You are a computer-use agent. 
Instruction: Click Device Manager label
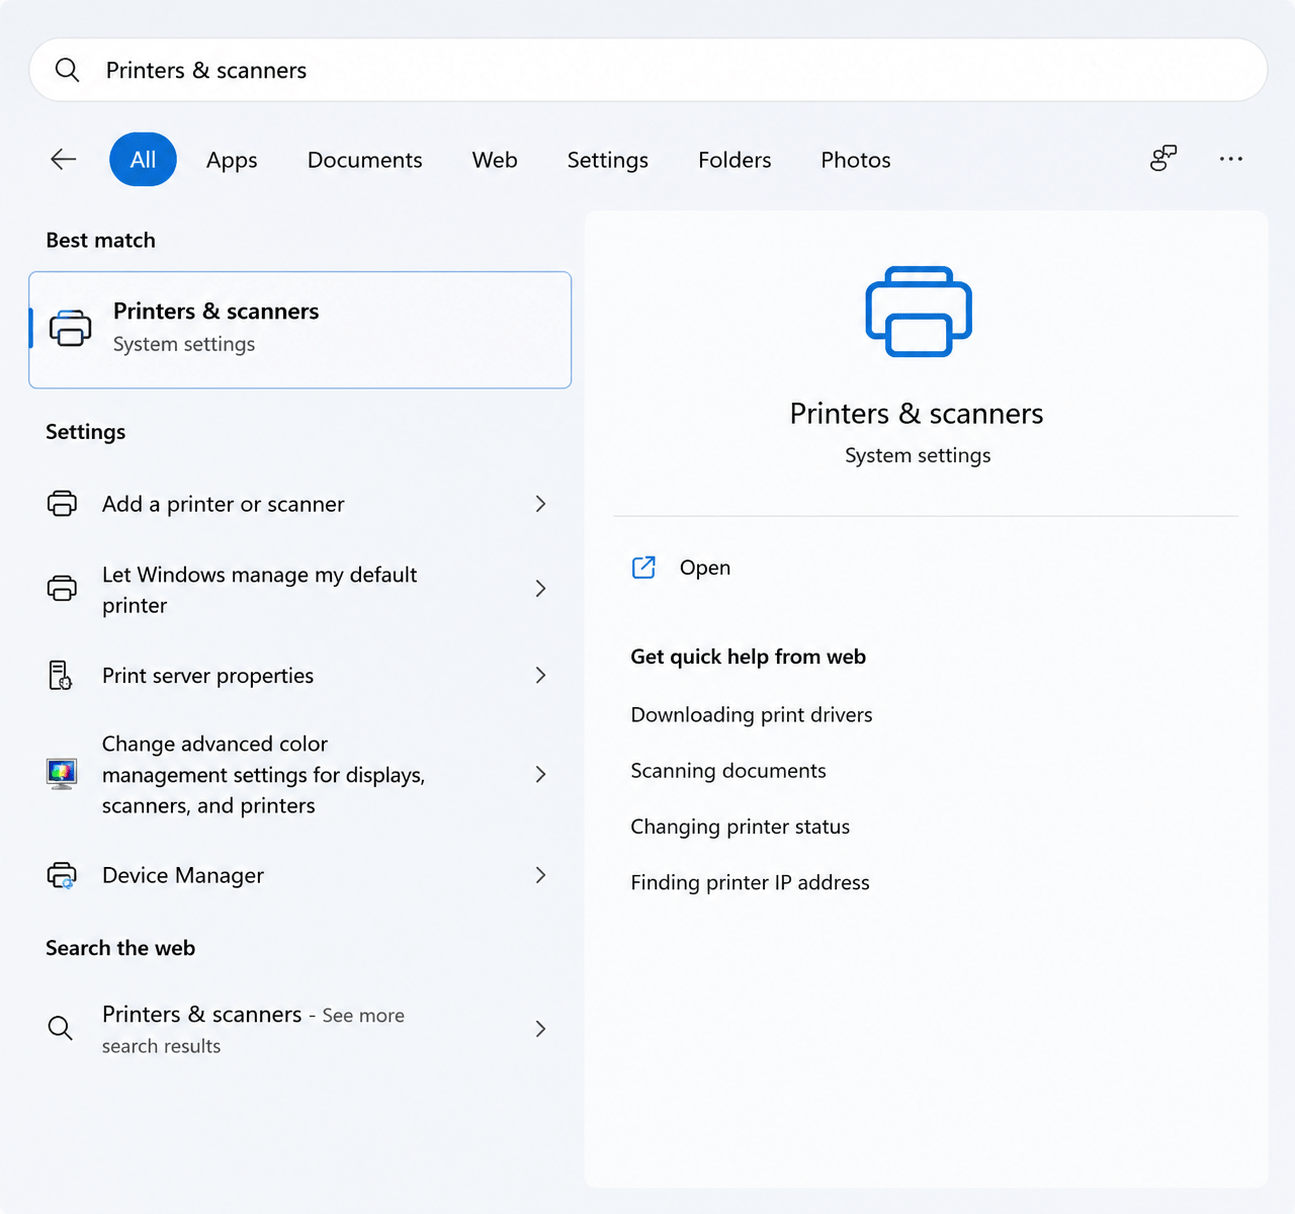click(183, 876)
